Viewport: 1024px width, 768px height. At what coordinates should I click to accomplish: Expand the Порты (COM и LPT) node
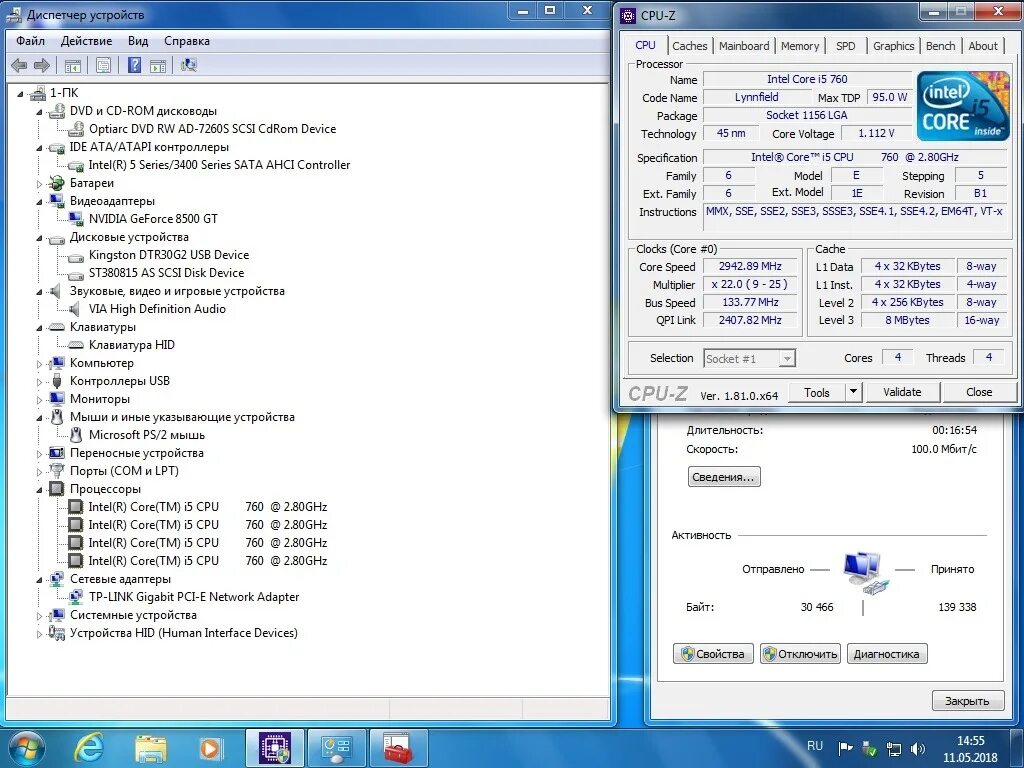click(39, 472)
